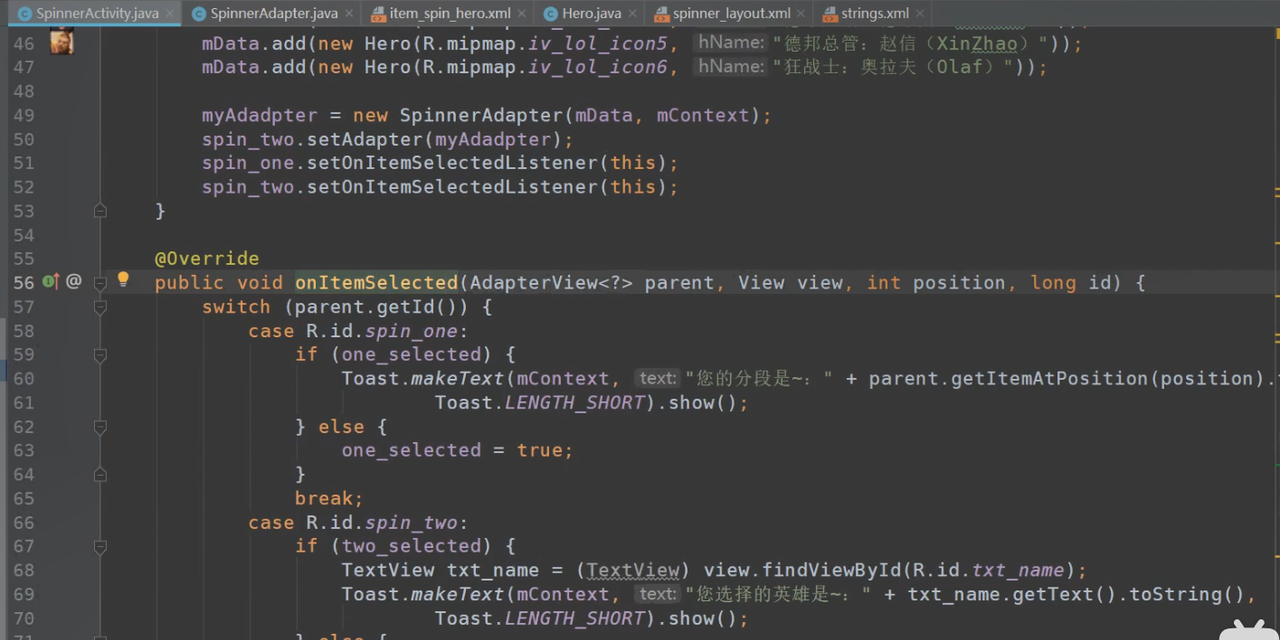Click the XML file icon on strings.xml tab
This screenshot has height=640, width=1280.
coord(830,14)
